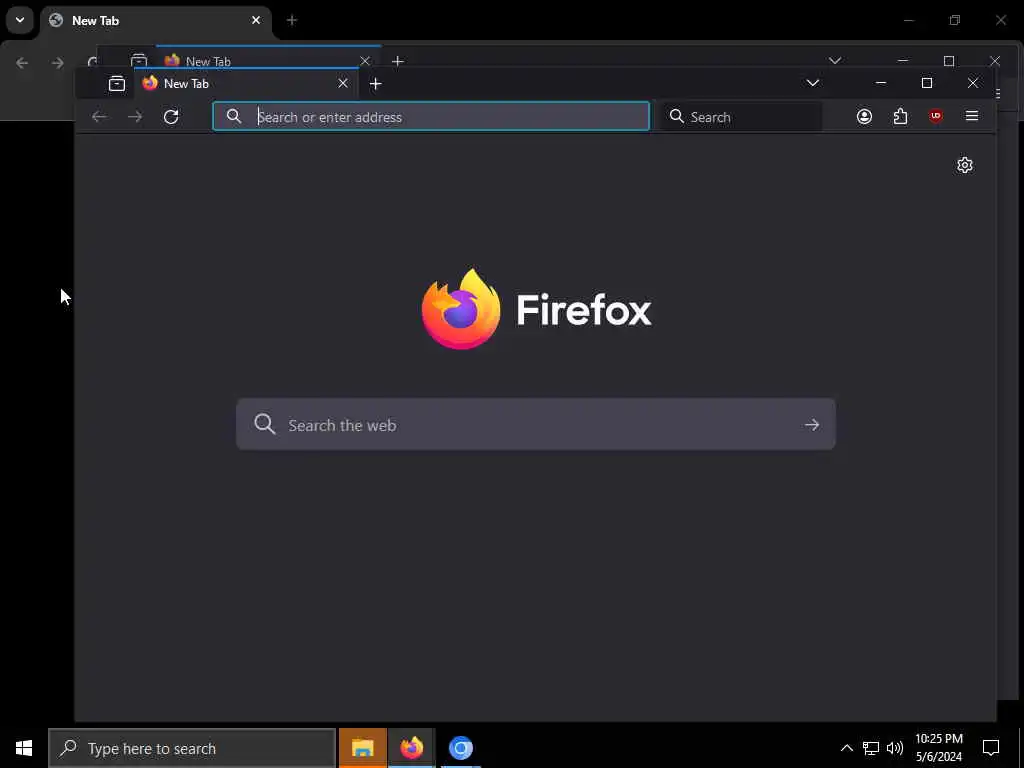
Task: Click Search the web field on page
Action: 536,424
